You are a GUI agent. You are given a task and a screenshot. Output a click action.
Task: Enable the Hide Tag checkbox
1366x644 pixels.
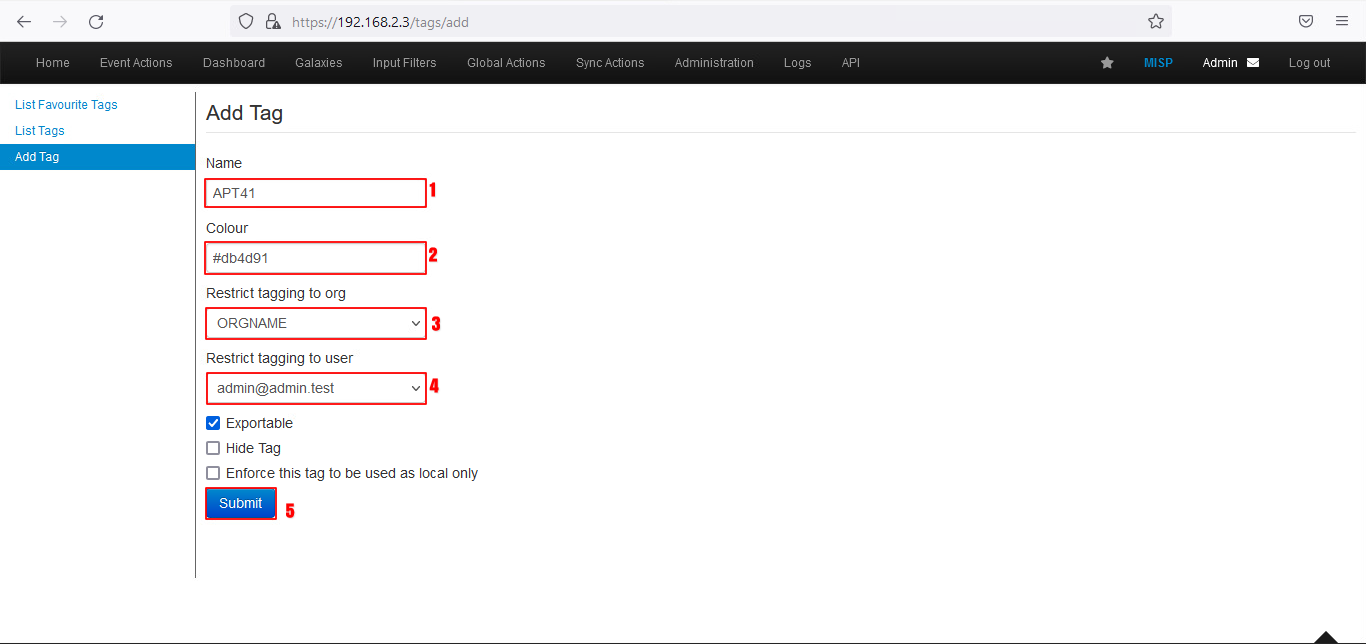(213, 448)
